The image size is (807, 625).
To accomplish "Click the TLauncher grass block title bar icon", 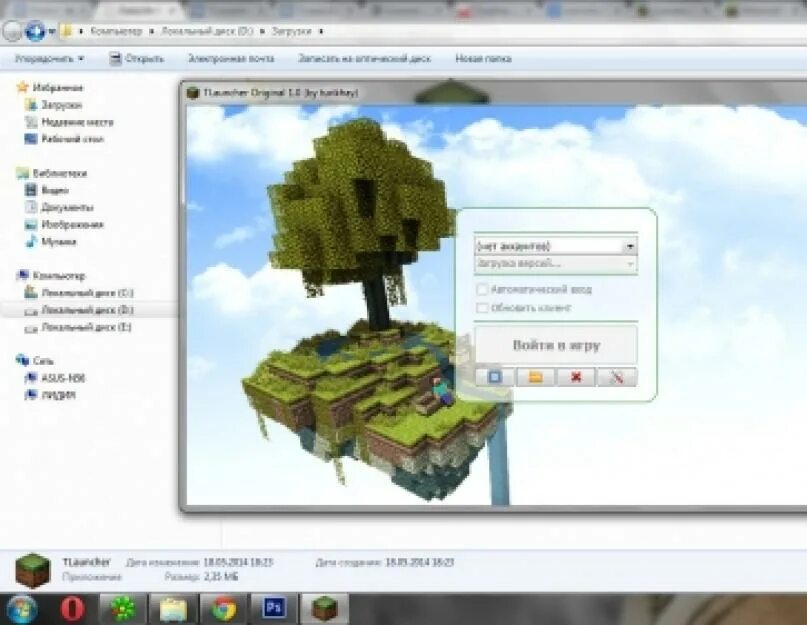I will coord(193,93).
